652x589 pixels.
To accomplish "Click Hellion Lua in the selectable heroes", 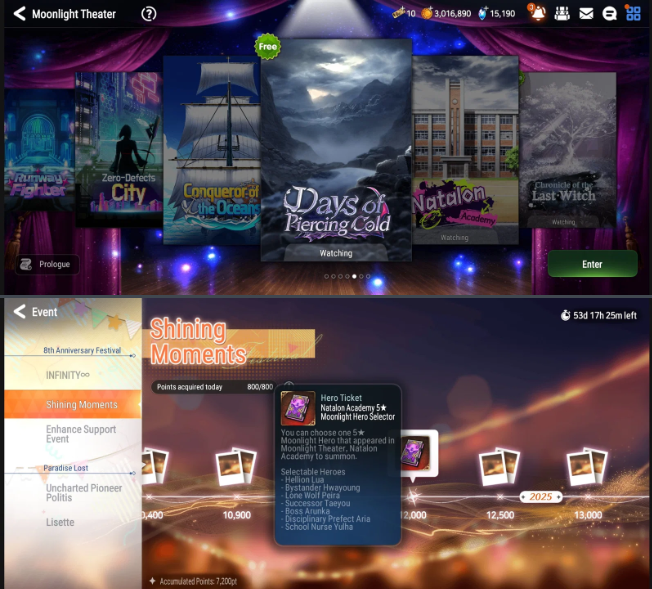I will tap(304, 480).
